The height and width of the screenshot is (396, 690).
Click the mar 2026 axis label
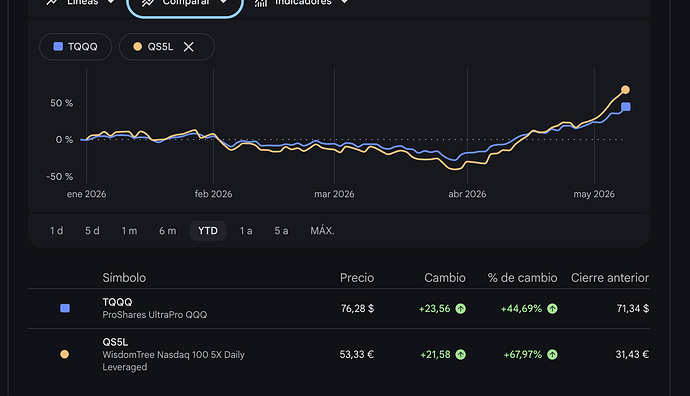(334, 194)
